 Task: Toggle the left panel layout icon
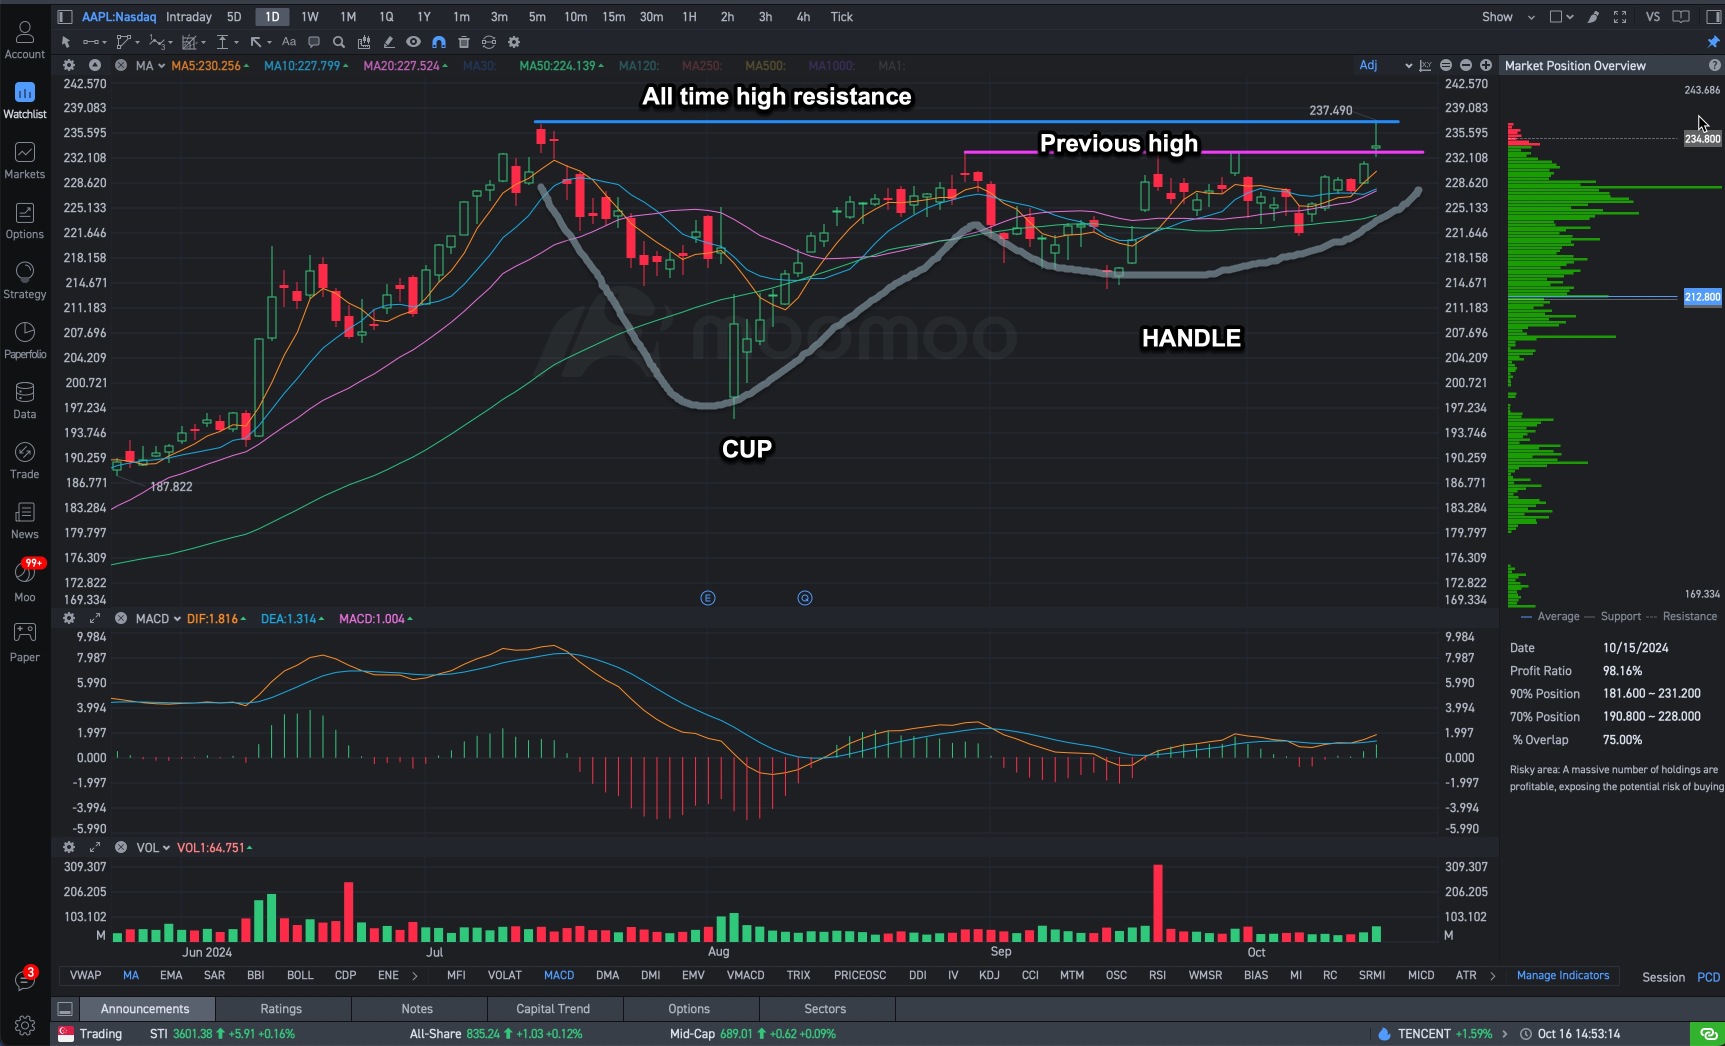[x=65, y=17]
